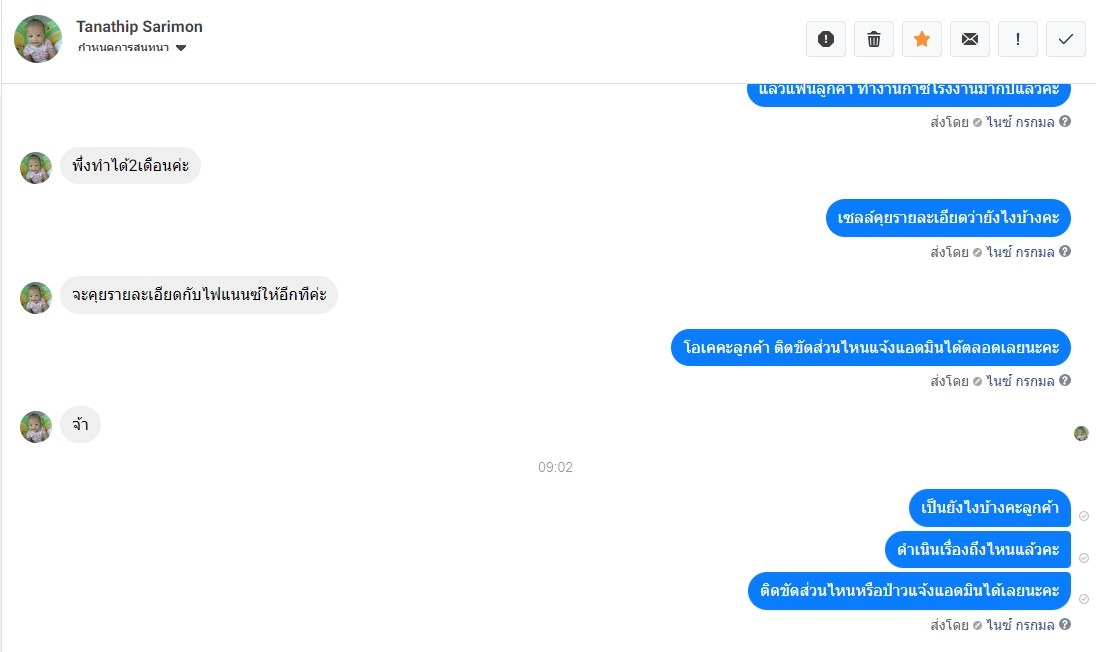This screenshot has height=652, width=1096.
Task: Click the 09:02 timestamp divider
Action: tap(555, 467)
